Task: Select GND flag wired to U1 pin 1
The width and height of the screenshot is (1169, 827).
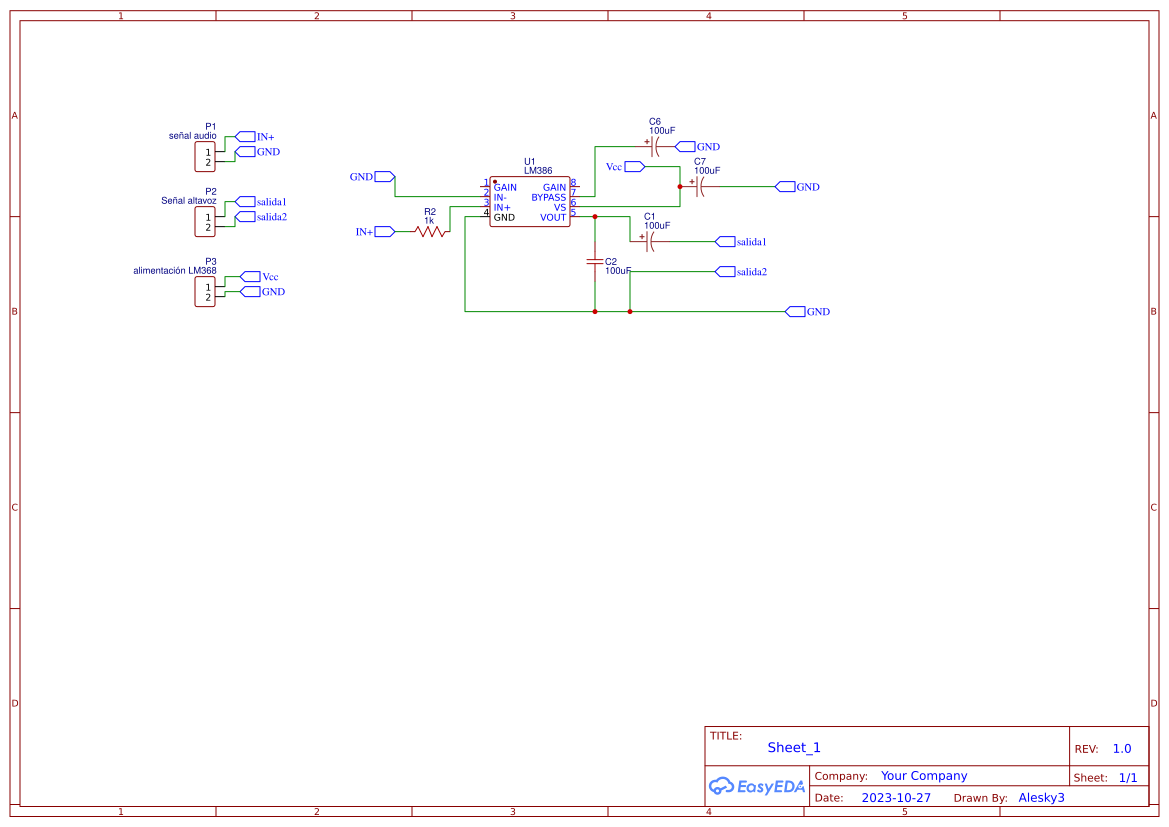Action: pyautogui.click(x=385, y=177)
